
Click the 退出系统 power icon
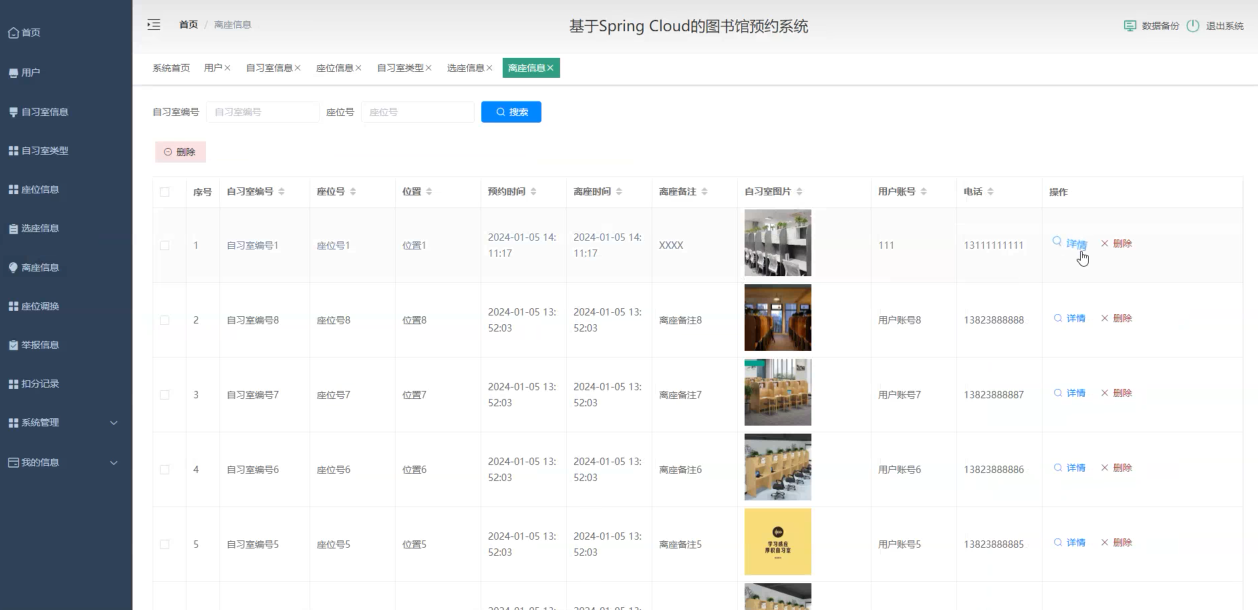tap(1193, 26)
